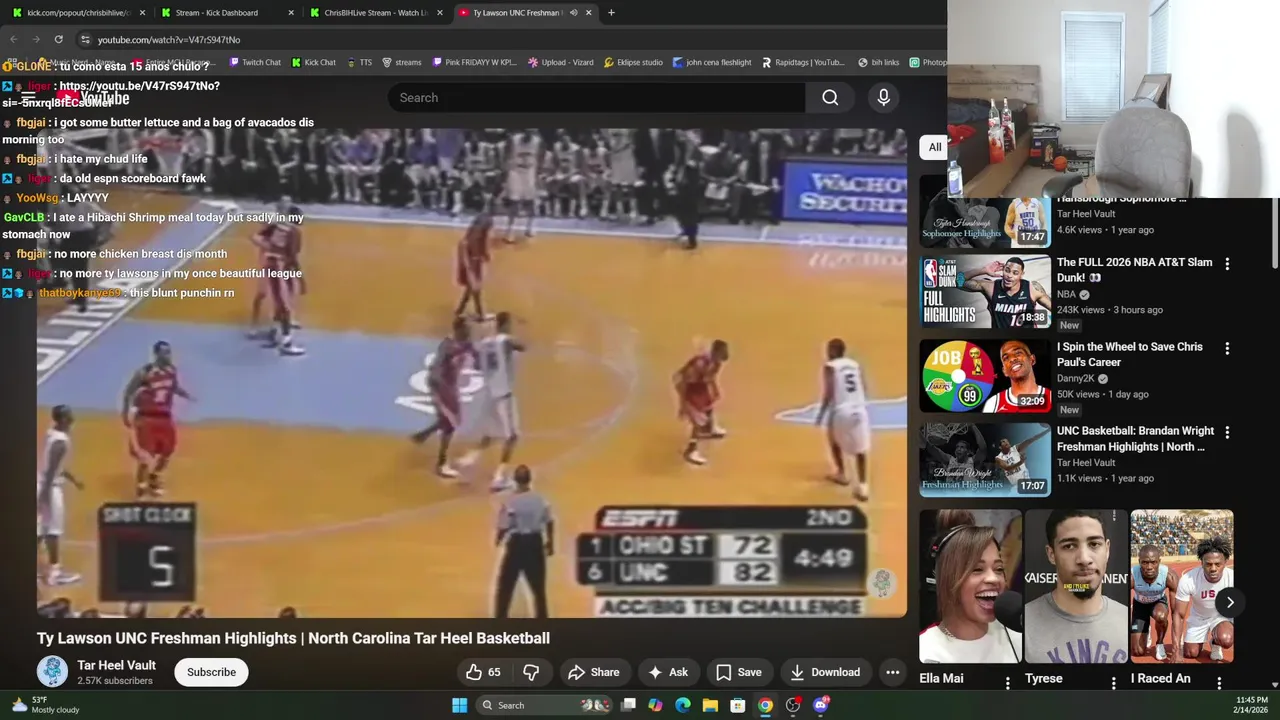This screenshot has width=1280, height=720.
Task: Open the Eklipse studio bookmark
Action: (x=633, y=62)
